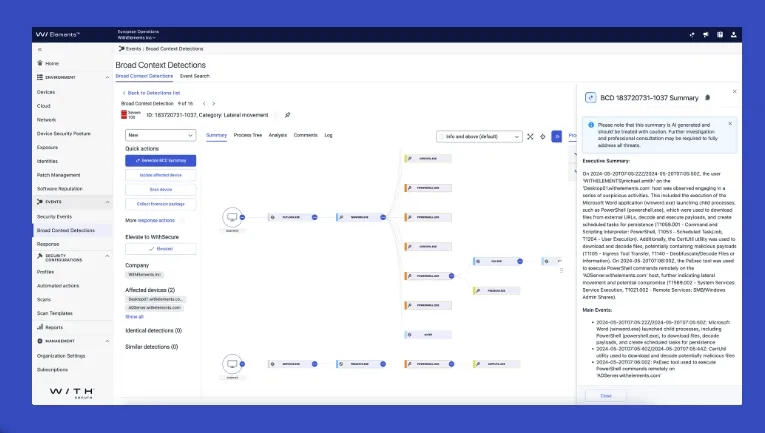Click Generate BCD Summary button
Screen dimensions: 765x433
click(161, 160)
